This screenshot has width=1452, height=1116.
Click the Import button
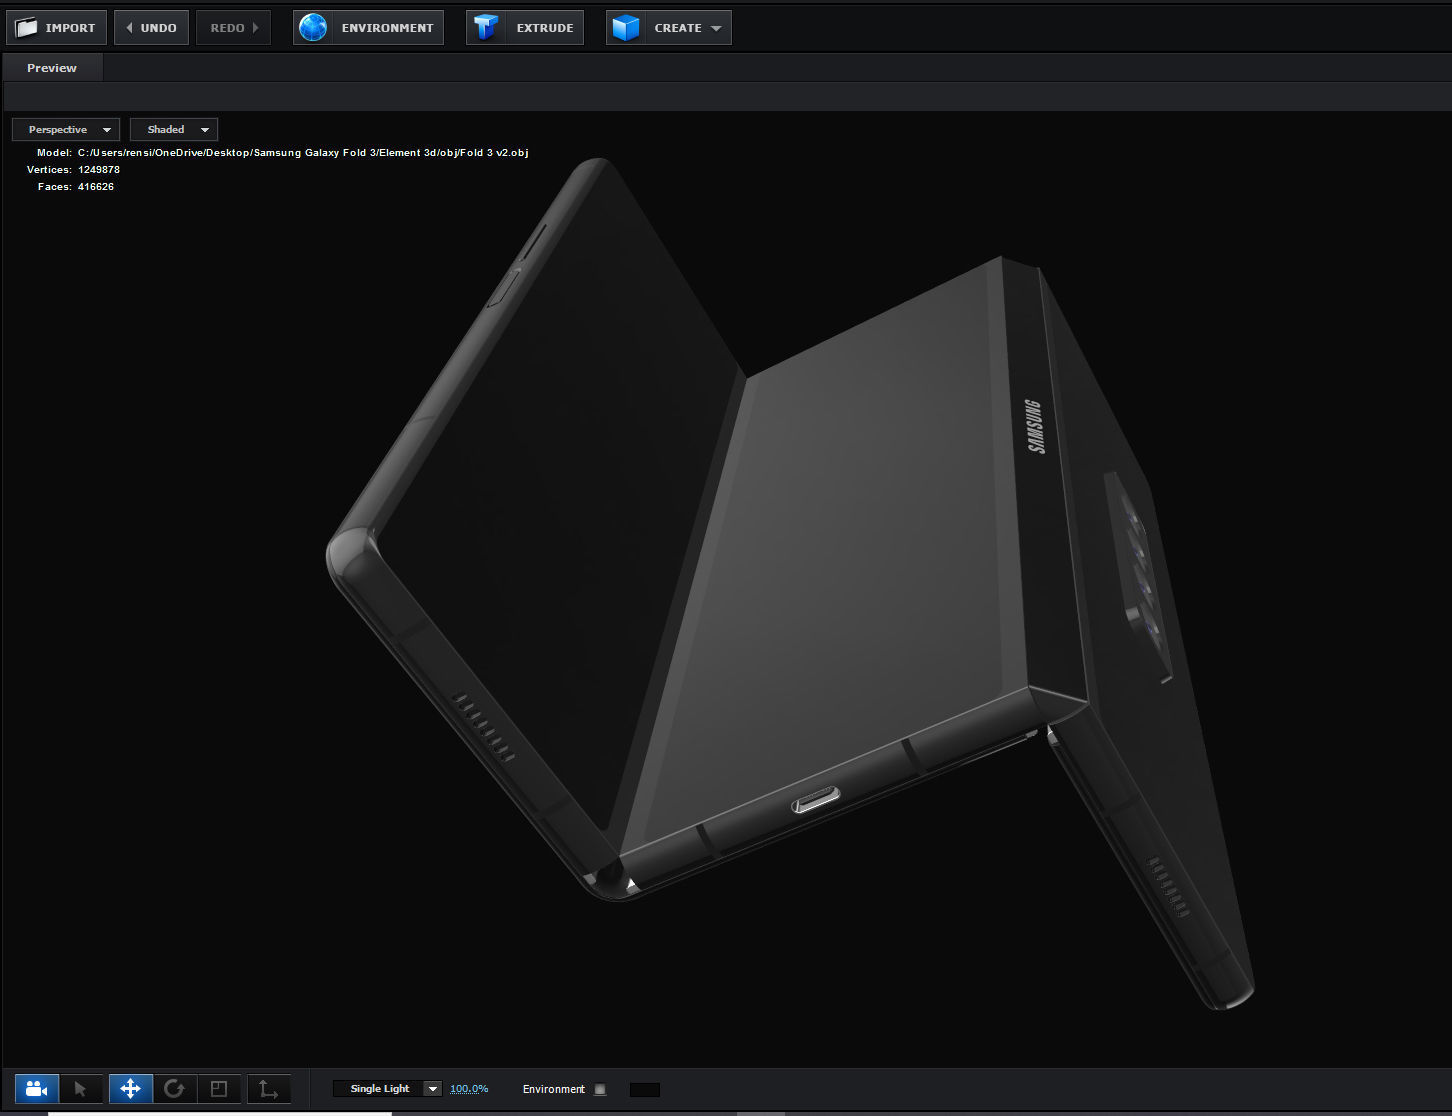[x=56, y=28]
